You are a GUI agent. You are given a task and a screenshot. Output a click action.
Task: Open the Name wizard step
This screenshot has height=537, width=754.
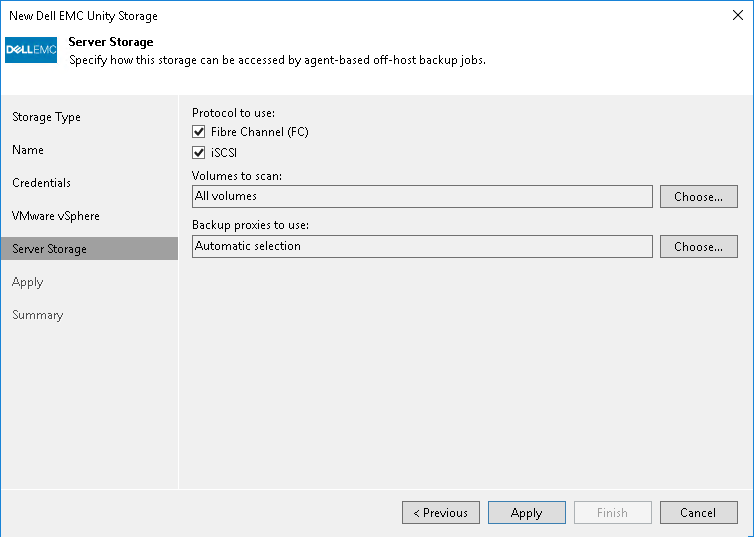pos(28,150)
